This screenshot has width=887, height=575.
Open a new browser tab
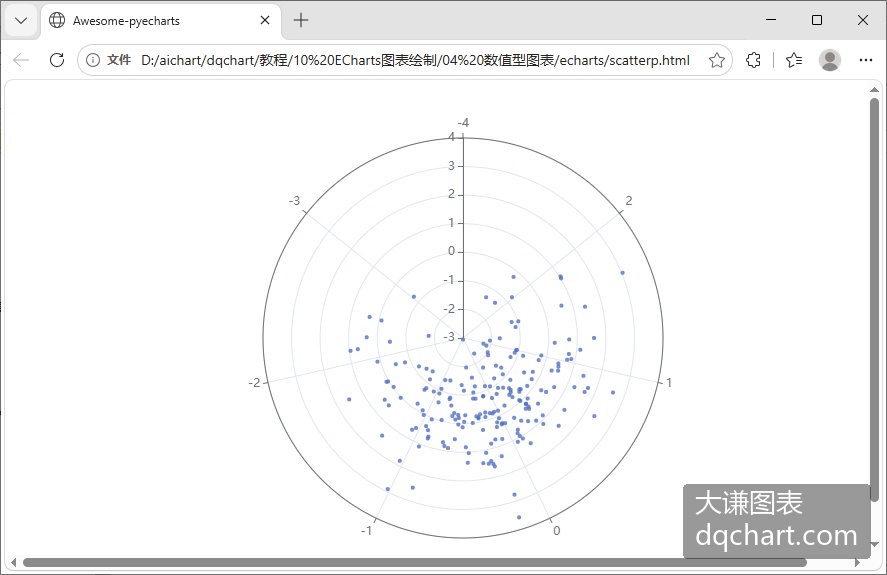click(301, 20)
